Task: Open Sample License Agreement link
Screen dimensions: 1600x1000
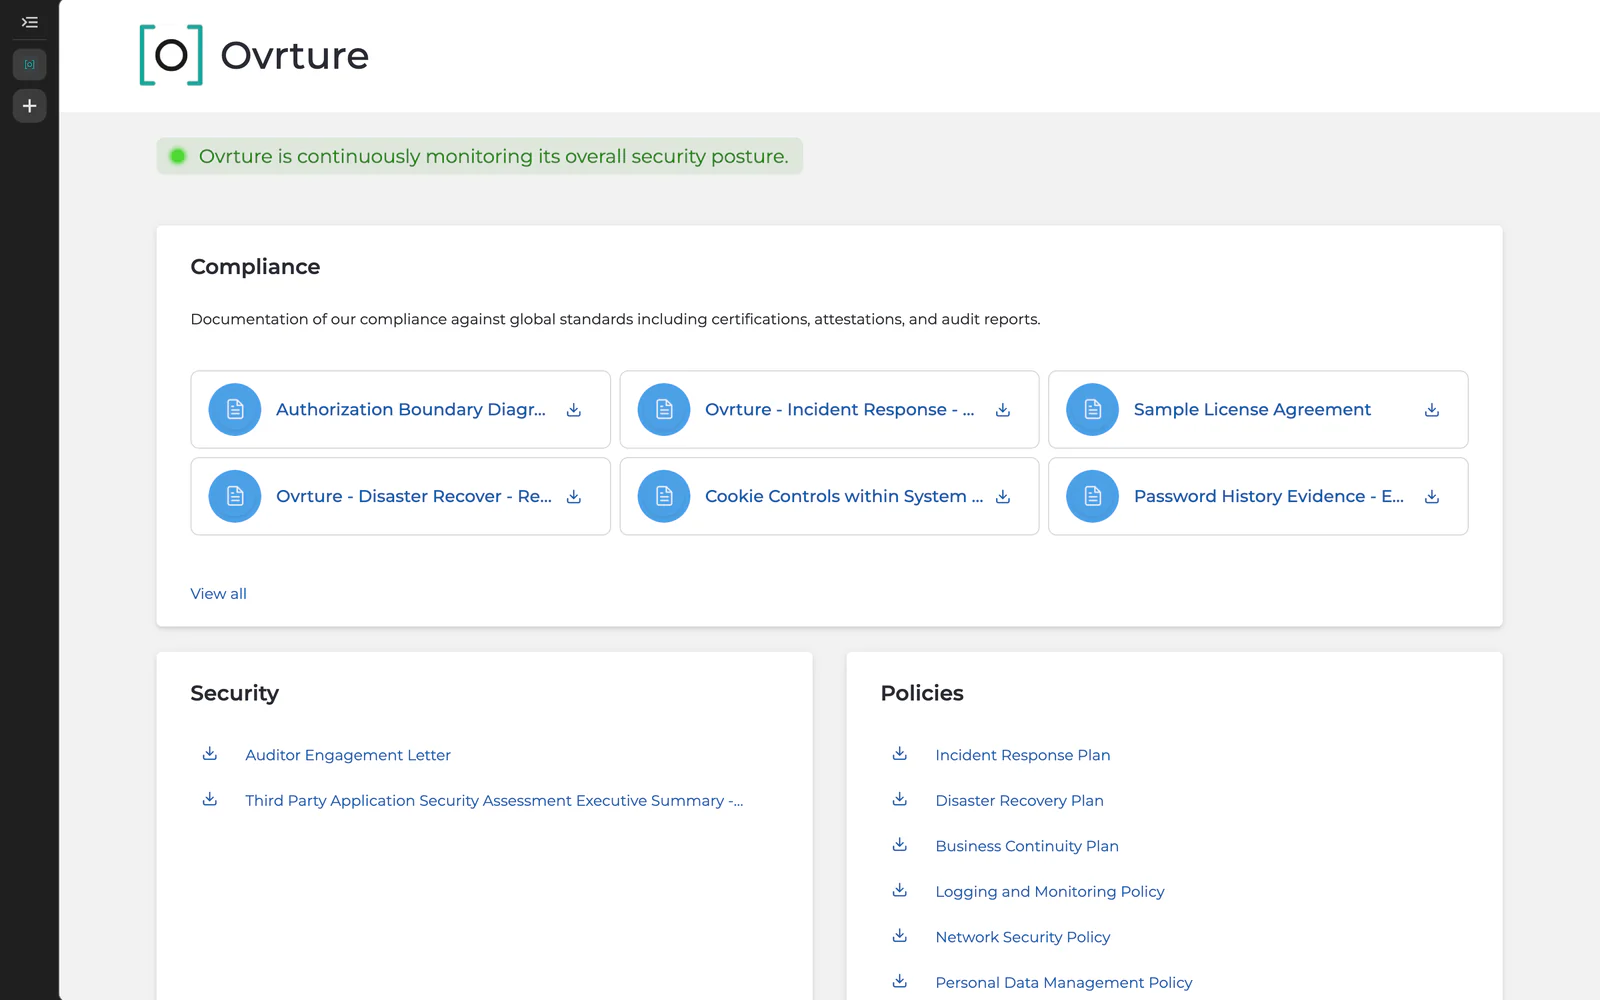Action: tap(1252, 410)
